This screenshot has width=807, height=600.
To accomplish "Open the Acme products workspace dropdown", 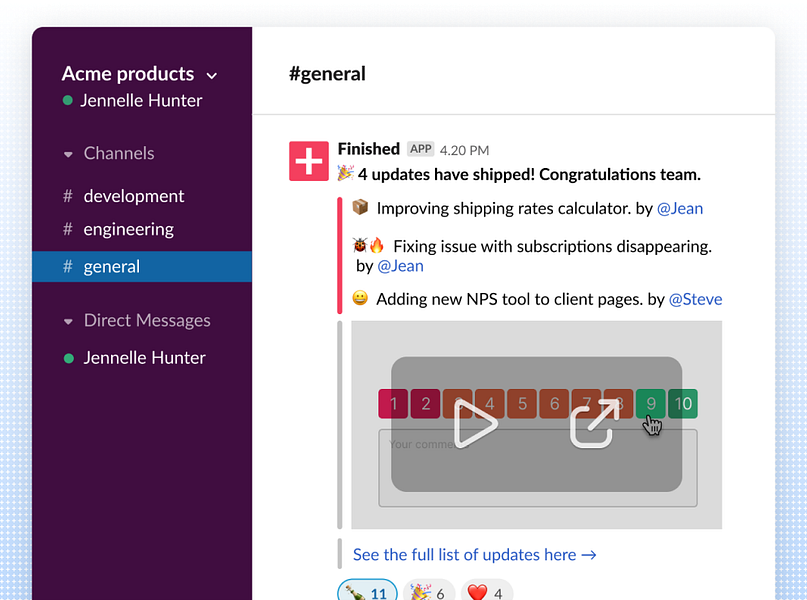I will click(x=211, y=75).
